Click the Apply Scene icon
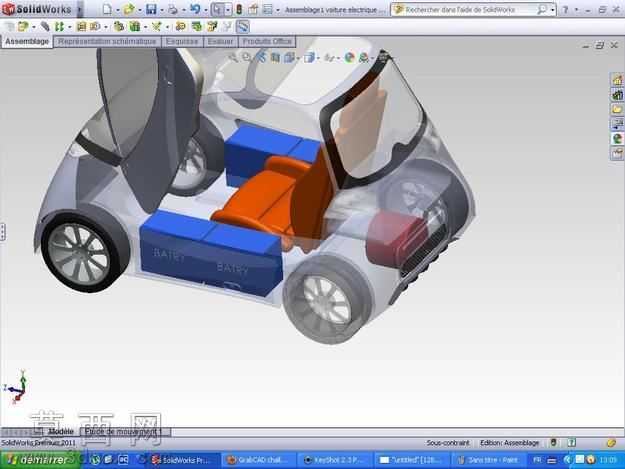 click(x=364, y=58)
